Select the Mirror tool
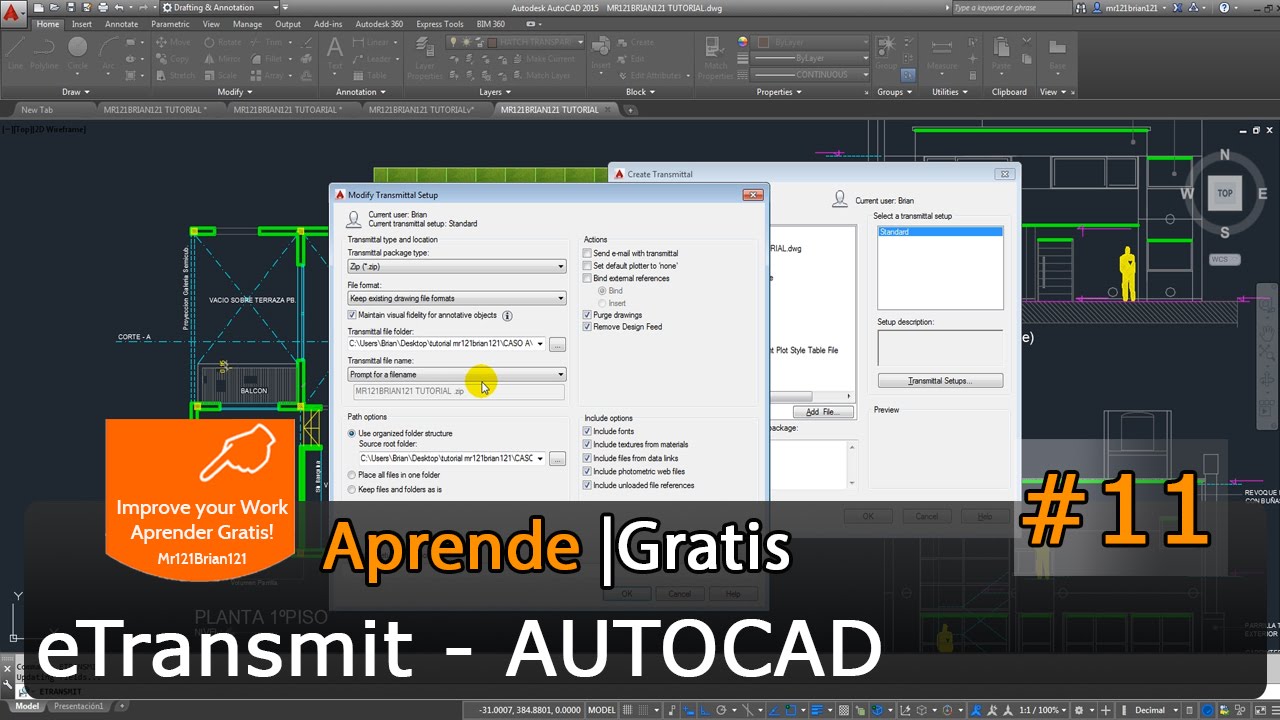Image resolution: width=1280 pixels, height=720 pixels. pos(222,59)
